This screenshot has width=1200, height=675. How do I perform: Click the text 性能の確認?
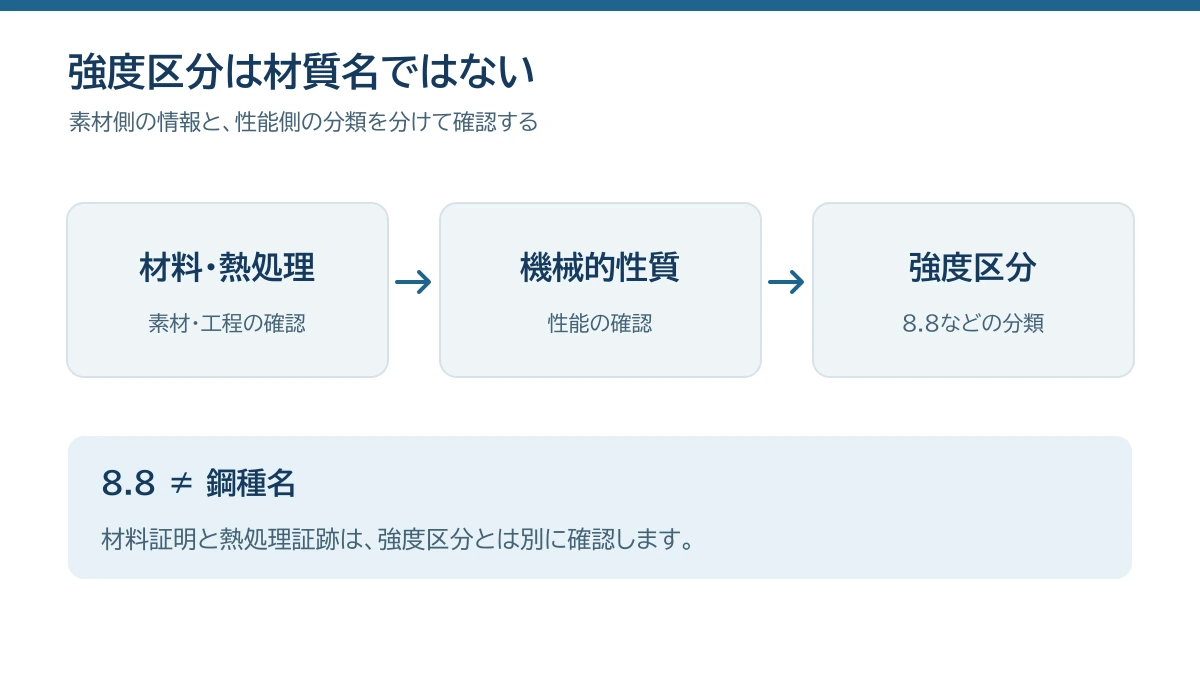point(600,324)
